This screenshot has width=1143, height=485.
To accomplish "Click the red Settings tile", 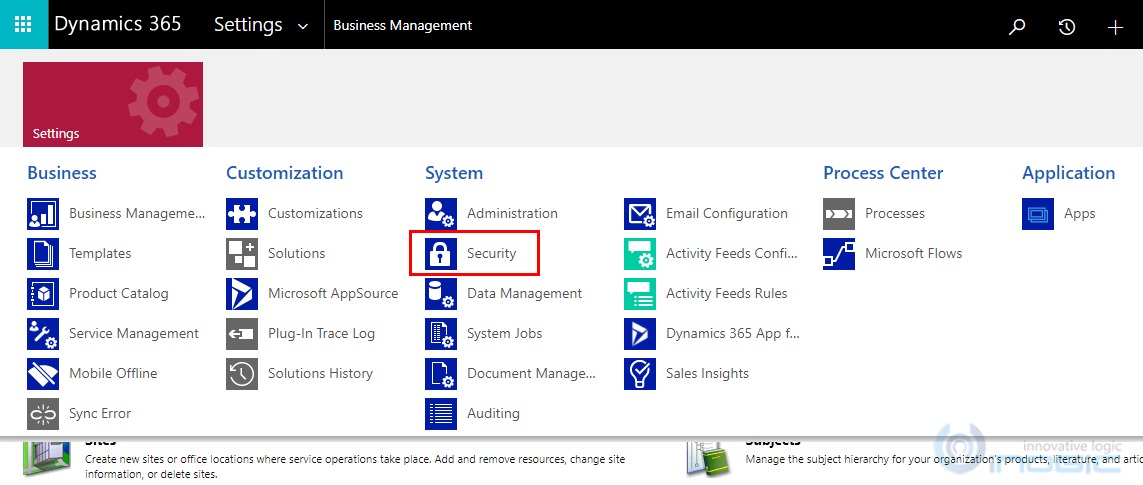I will (113, 104).
